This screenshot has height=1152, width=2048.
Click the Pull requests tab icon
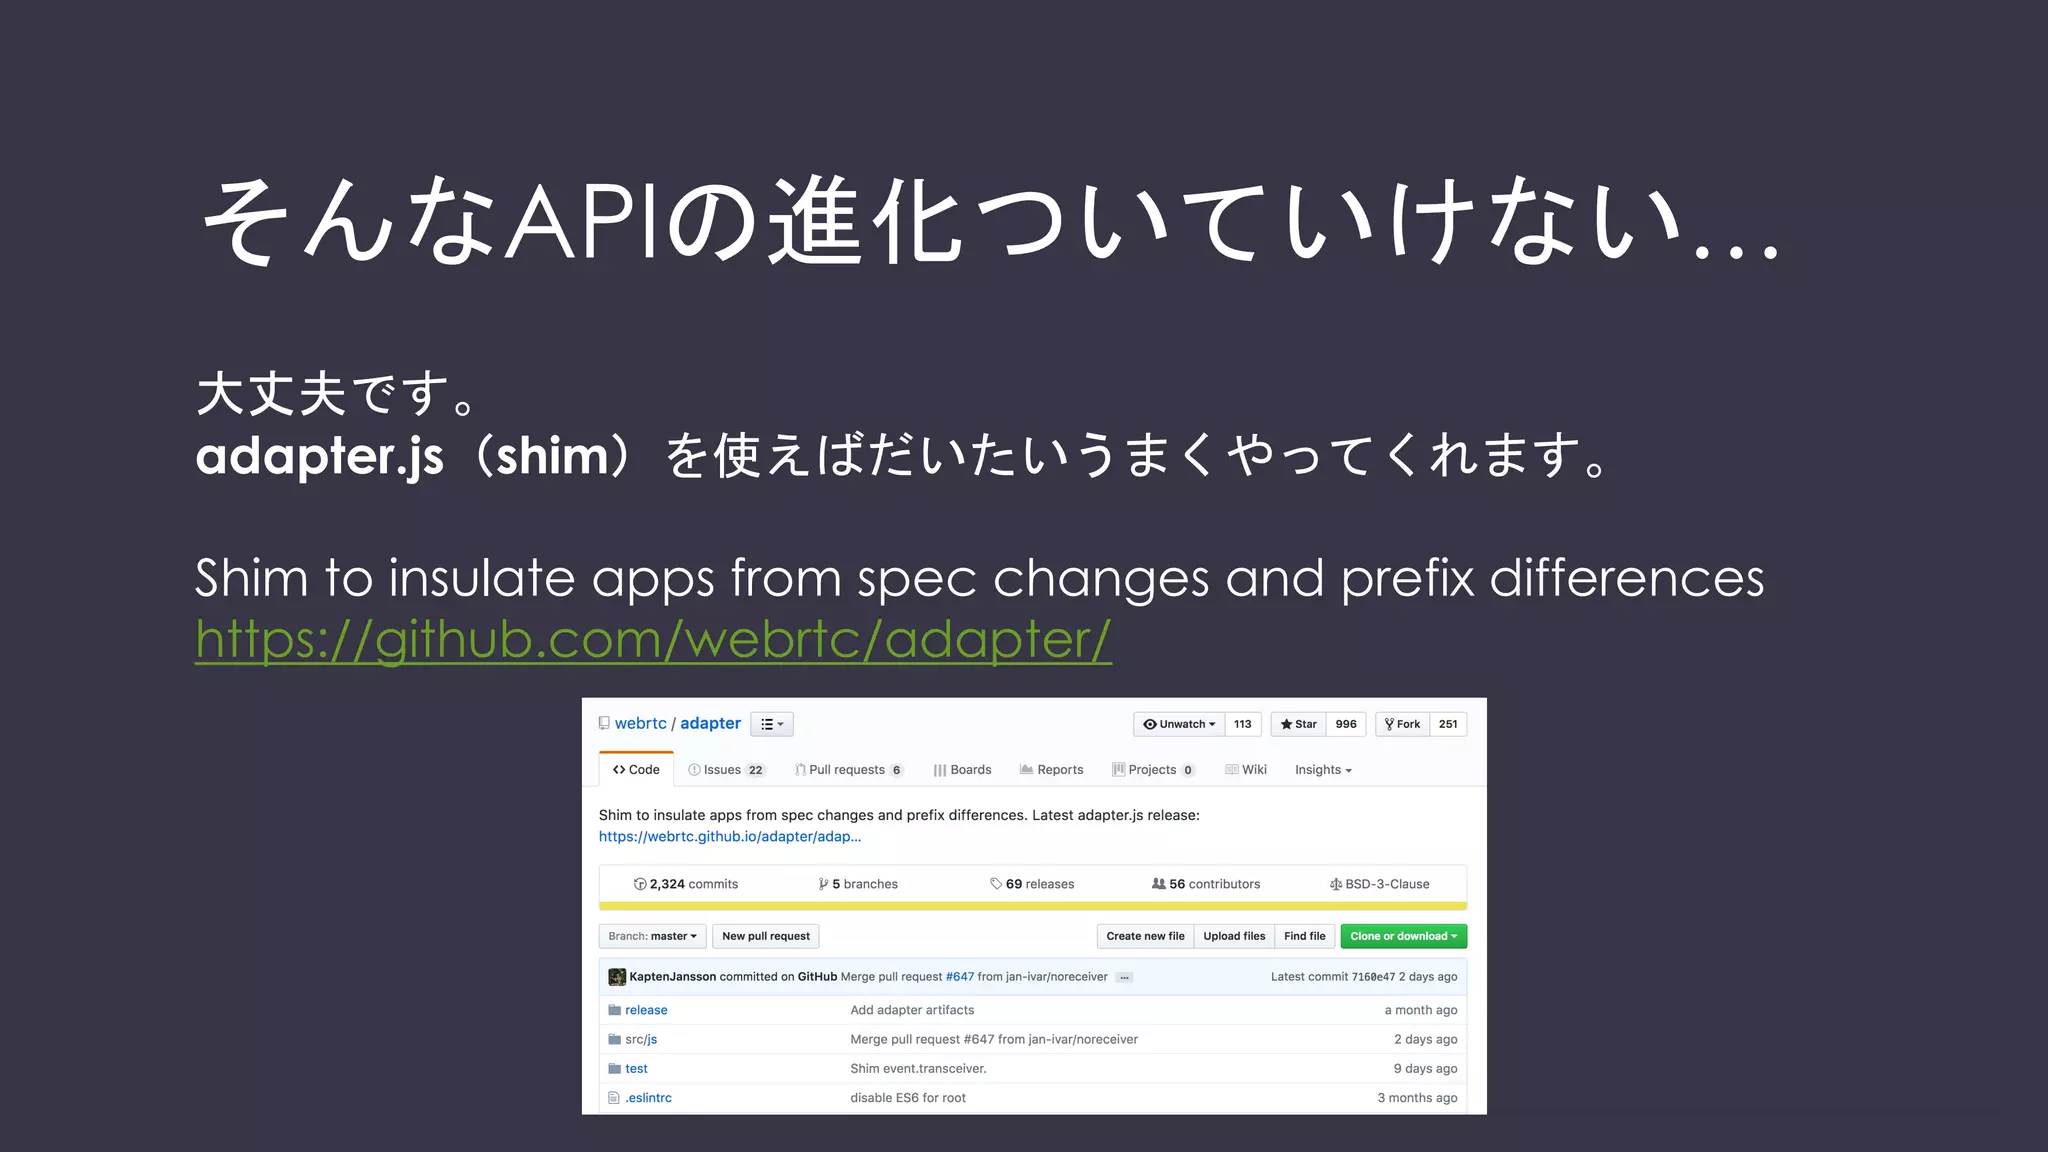(x=800, y=769)
